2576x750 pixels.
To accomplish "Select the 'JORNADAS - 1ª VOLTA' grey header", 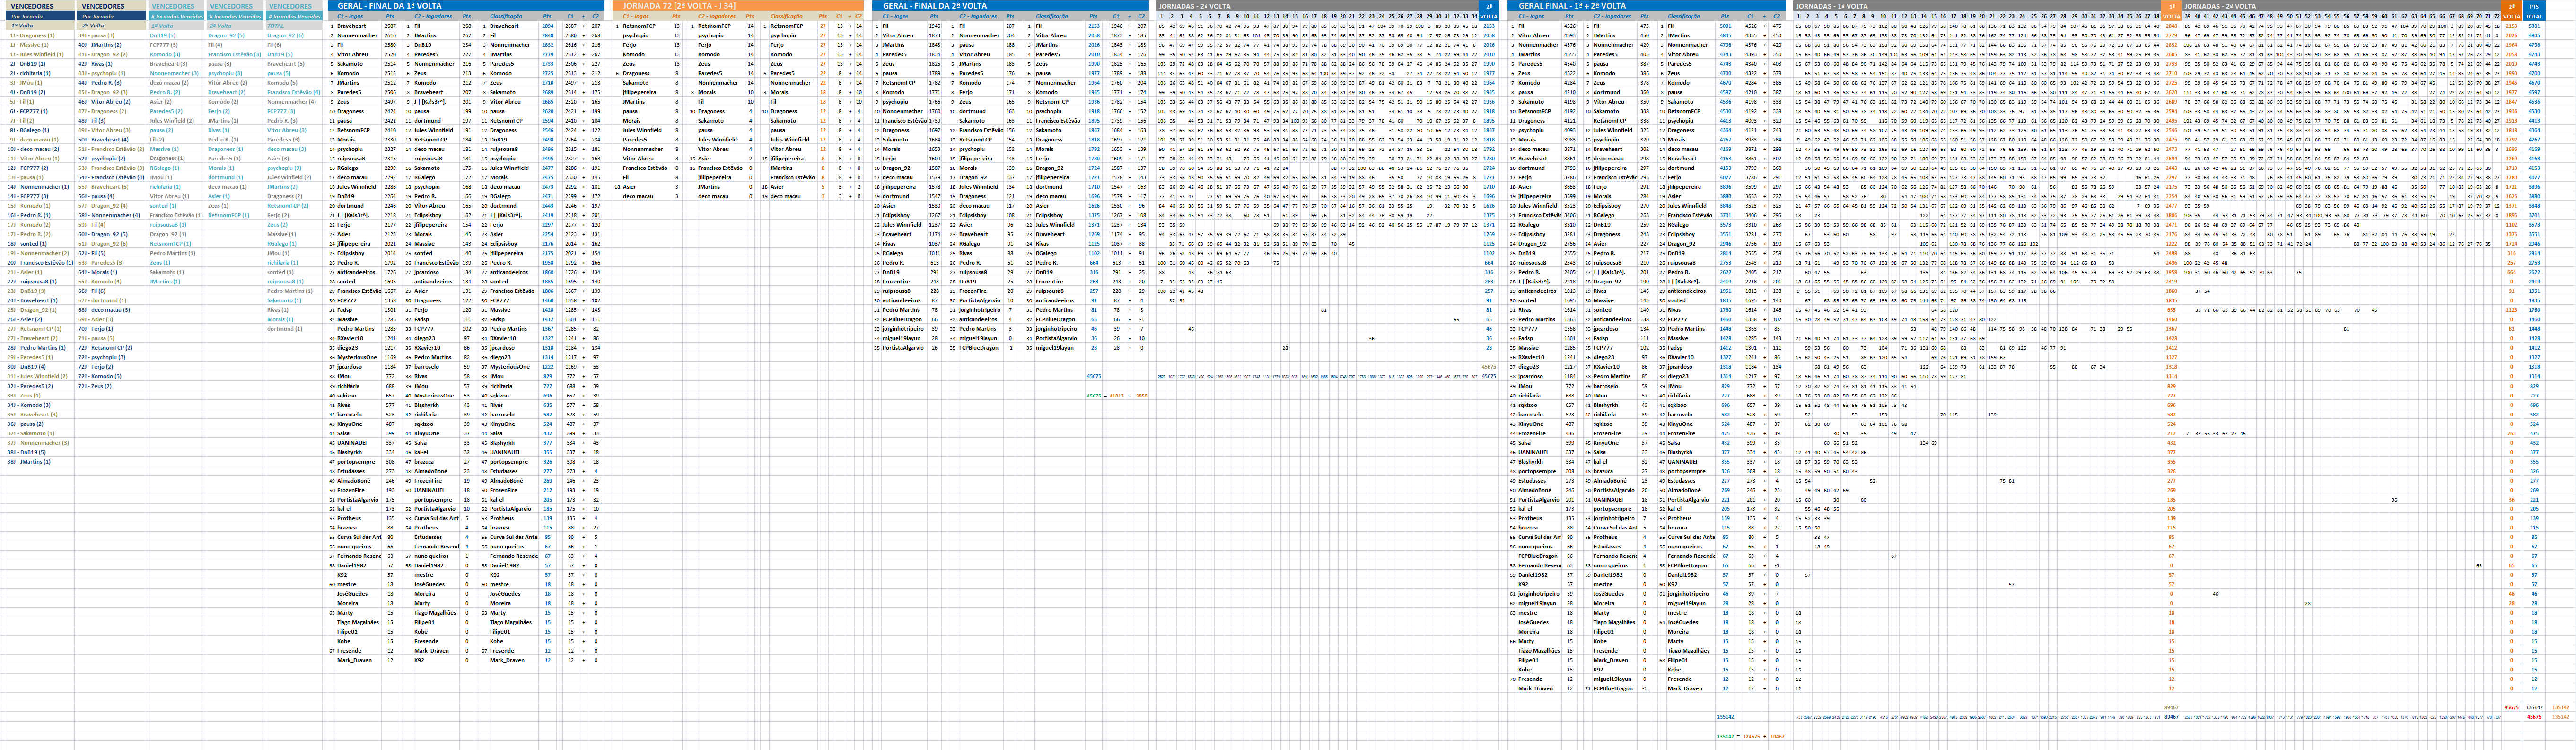I will point(1977,6).
